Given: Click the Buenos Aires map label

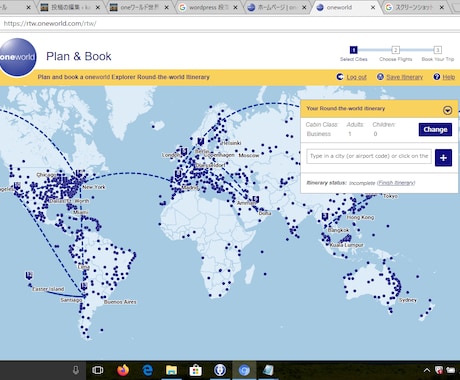Looking at the screenshot, I should pos(120,302).
